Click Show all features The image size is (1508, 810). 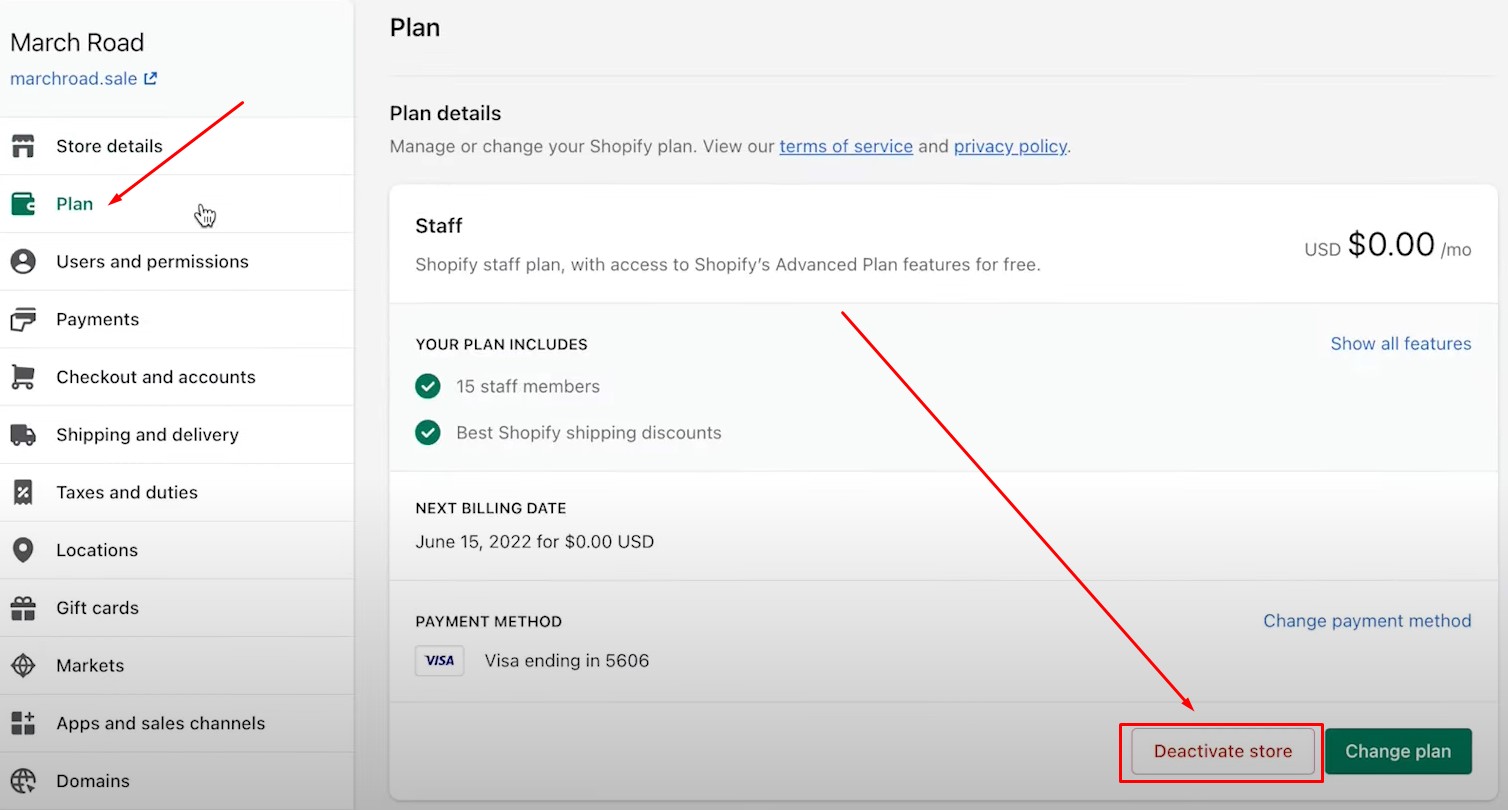(1401, 344)
